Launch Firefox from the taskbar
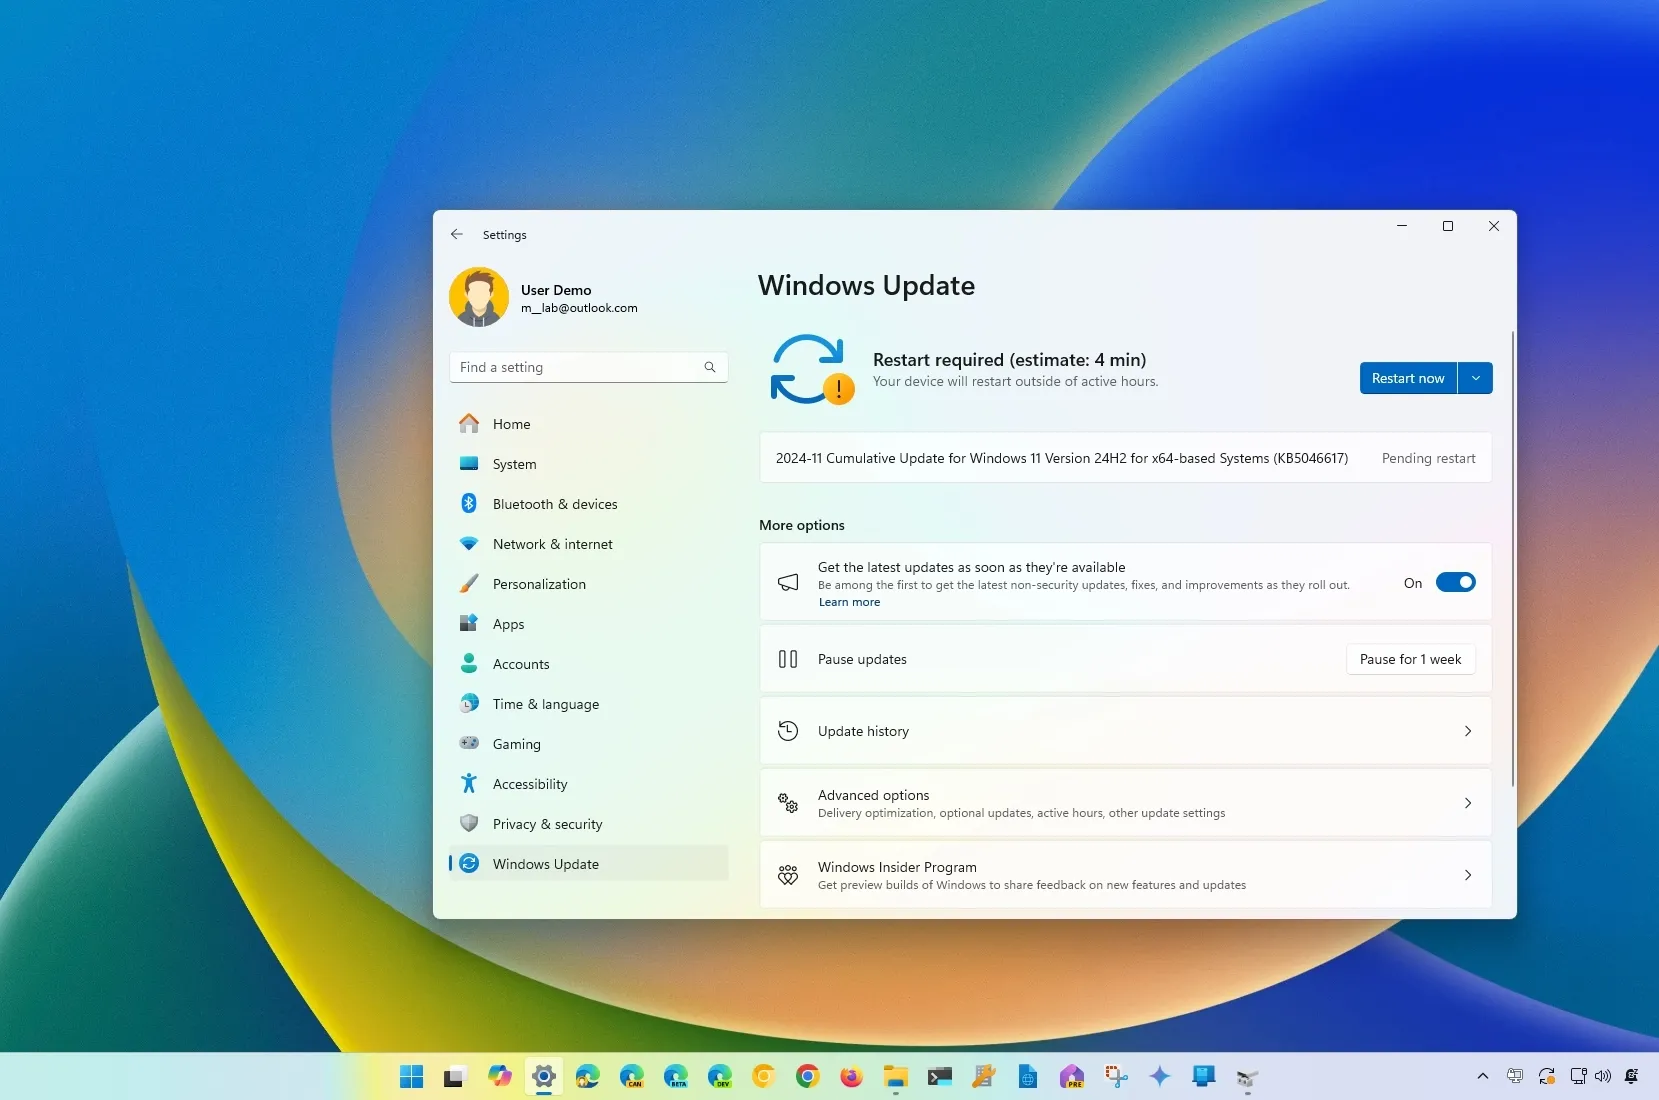Screen dimensions: 1659x1100 coord(851,1076)
